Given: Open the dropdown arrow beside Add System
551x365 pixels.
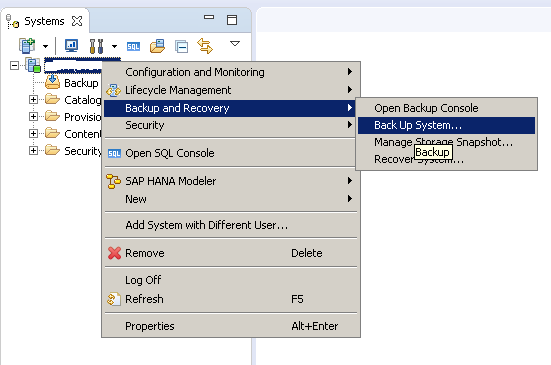Looking at the screenshot, I should click(45, 46).
